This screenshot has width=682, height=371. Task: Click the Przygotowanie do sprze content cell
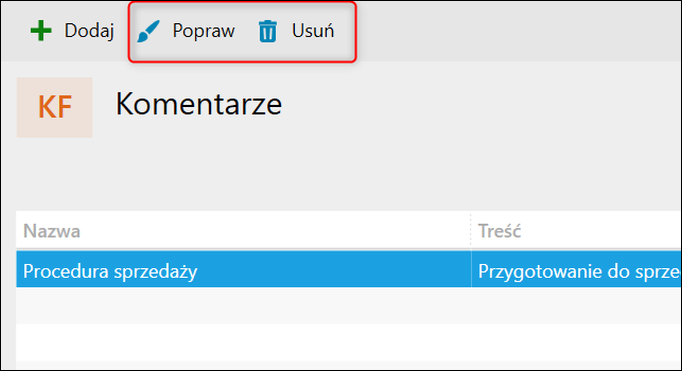(576, 269)
